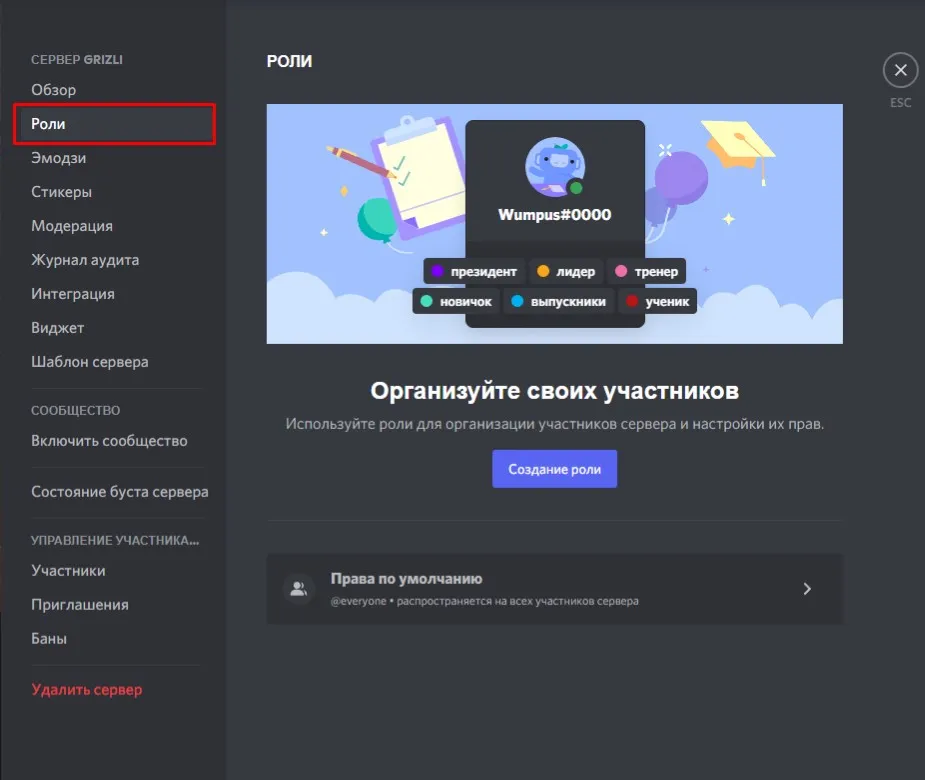Click the orange dot on лидер role
Screen dimensions: 925x780
coord(543,271)
